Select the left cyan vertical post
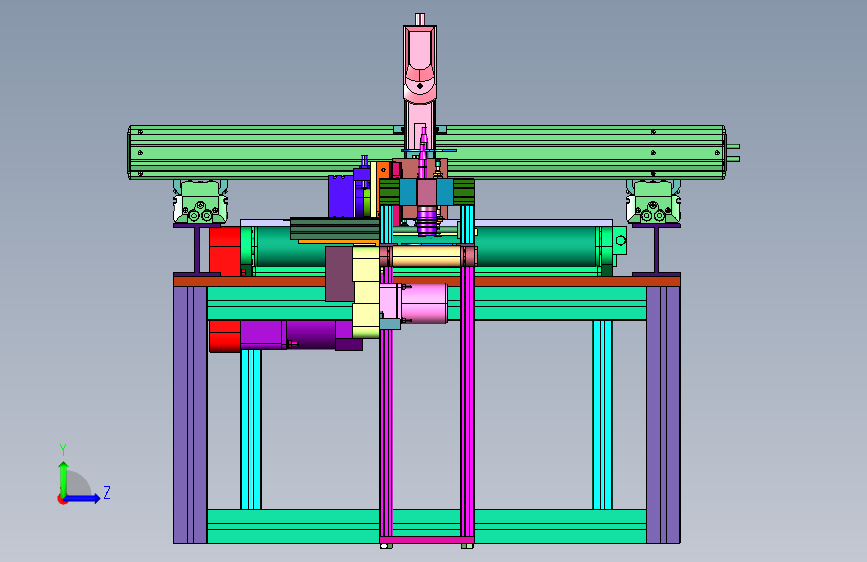 point(250,429)
